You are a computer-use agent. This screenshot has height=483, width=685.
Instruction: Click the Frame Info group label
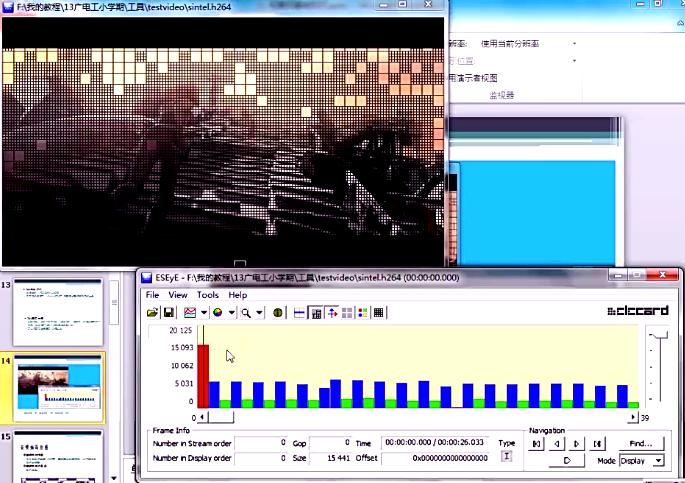click(171, 431)
